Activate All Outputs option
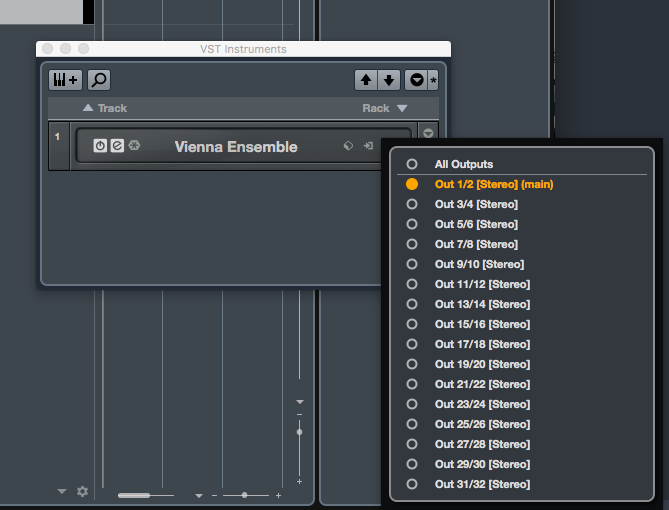 pos(522,164)
